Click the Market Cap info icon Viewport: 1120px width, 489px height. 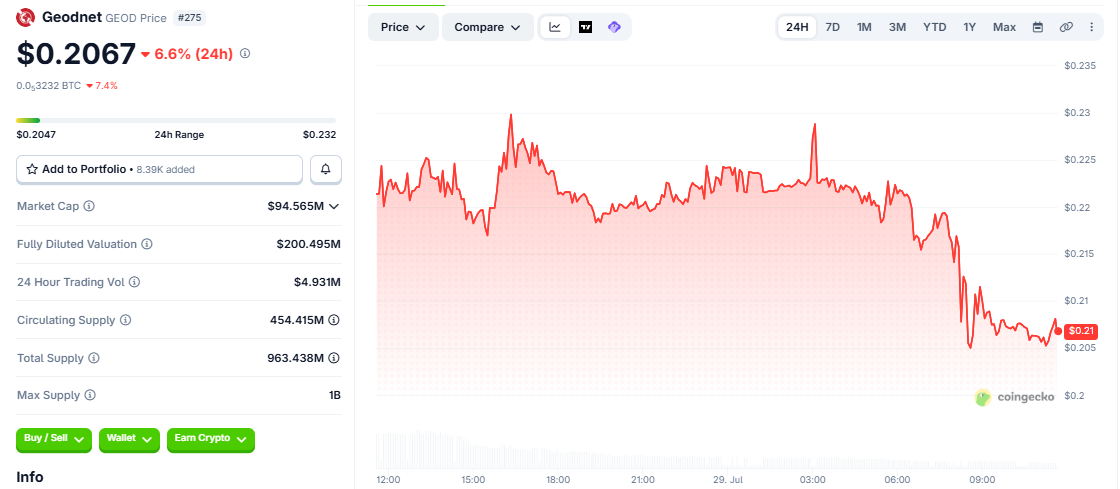coord(89,206)
